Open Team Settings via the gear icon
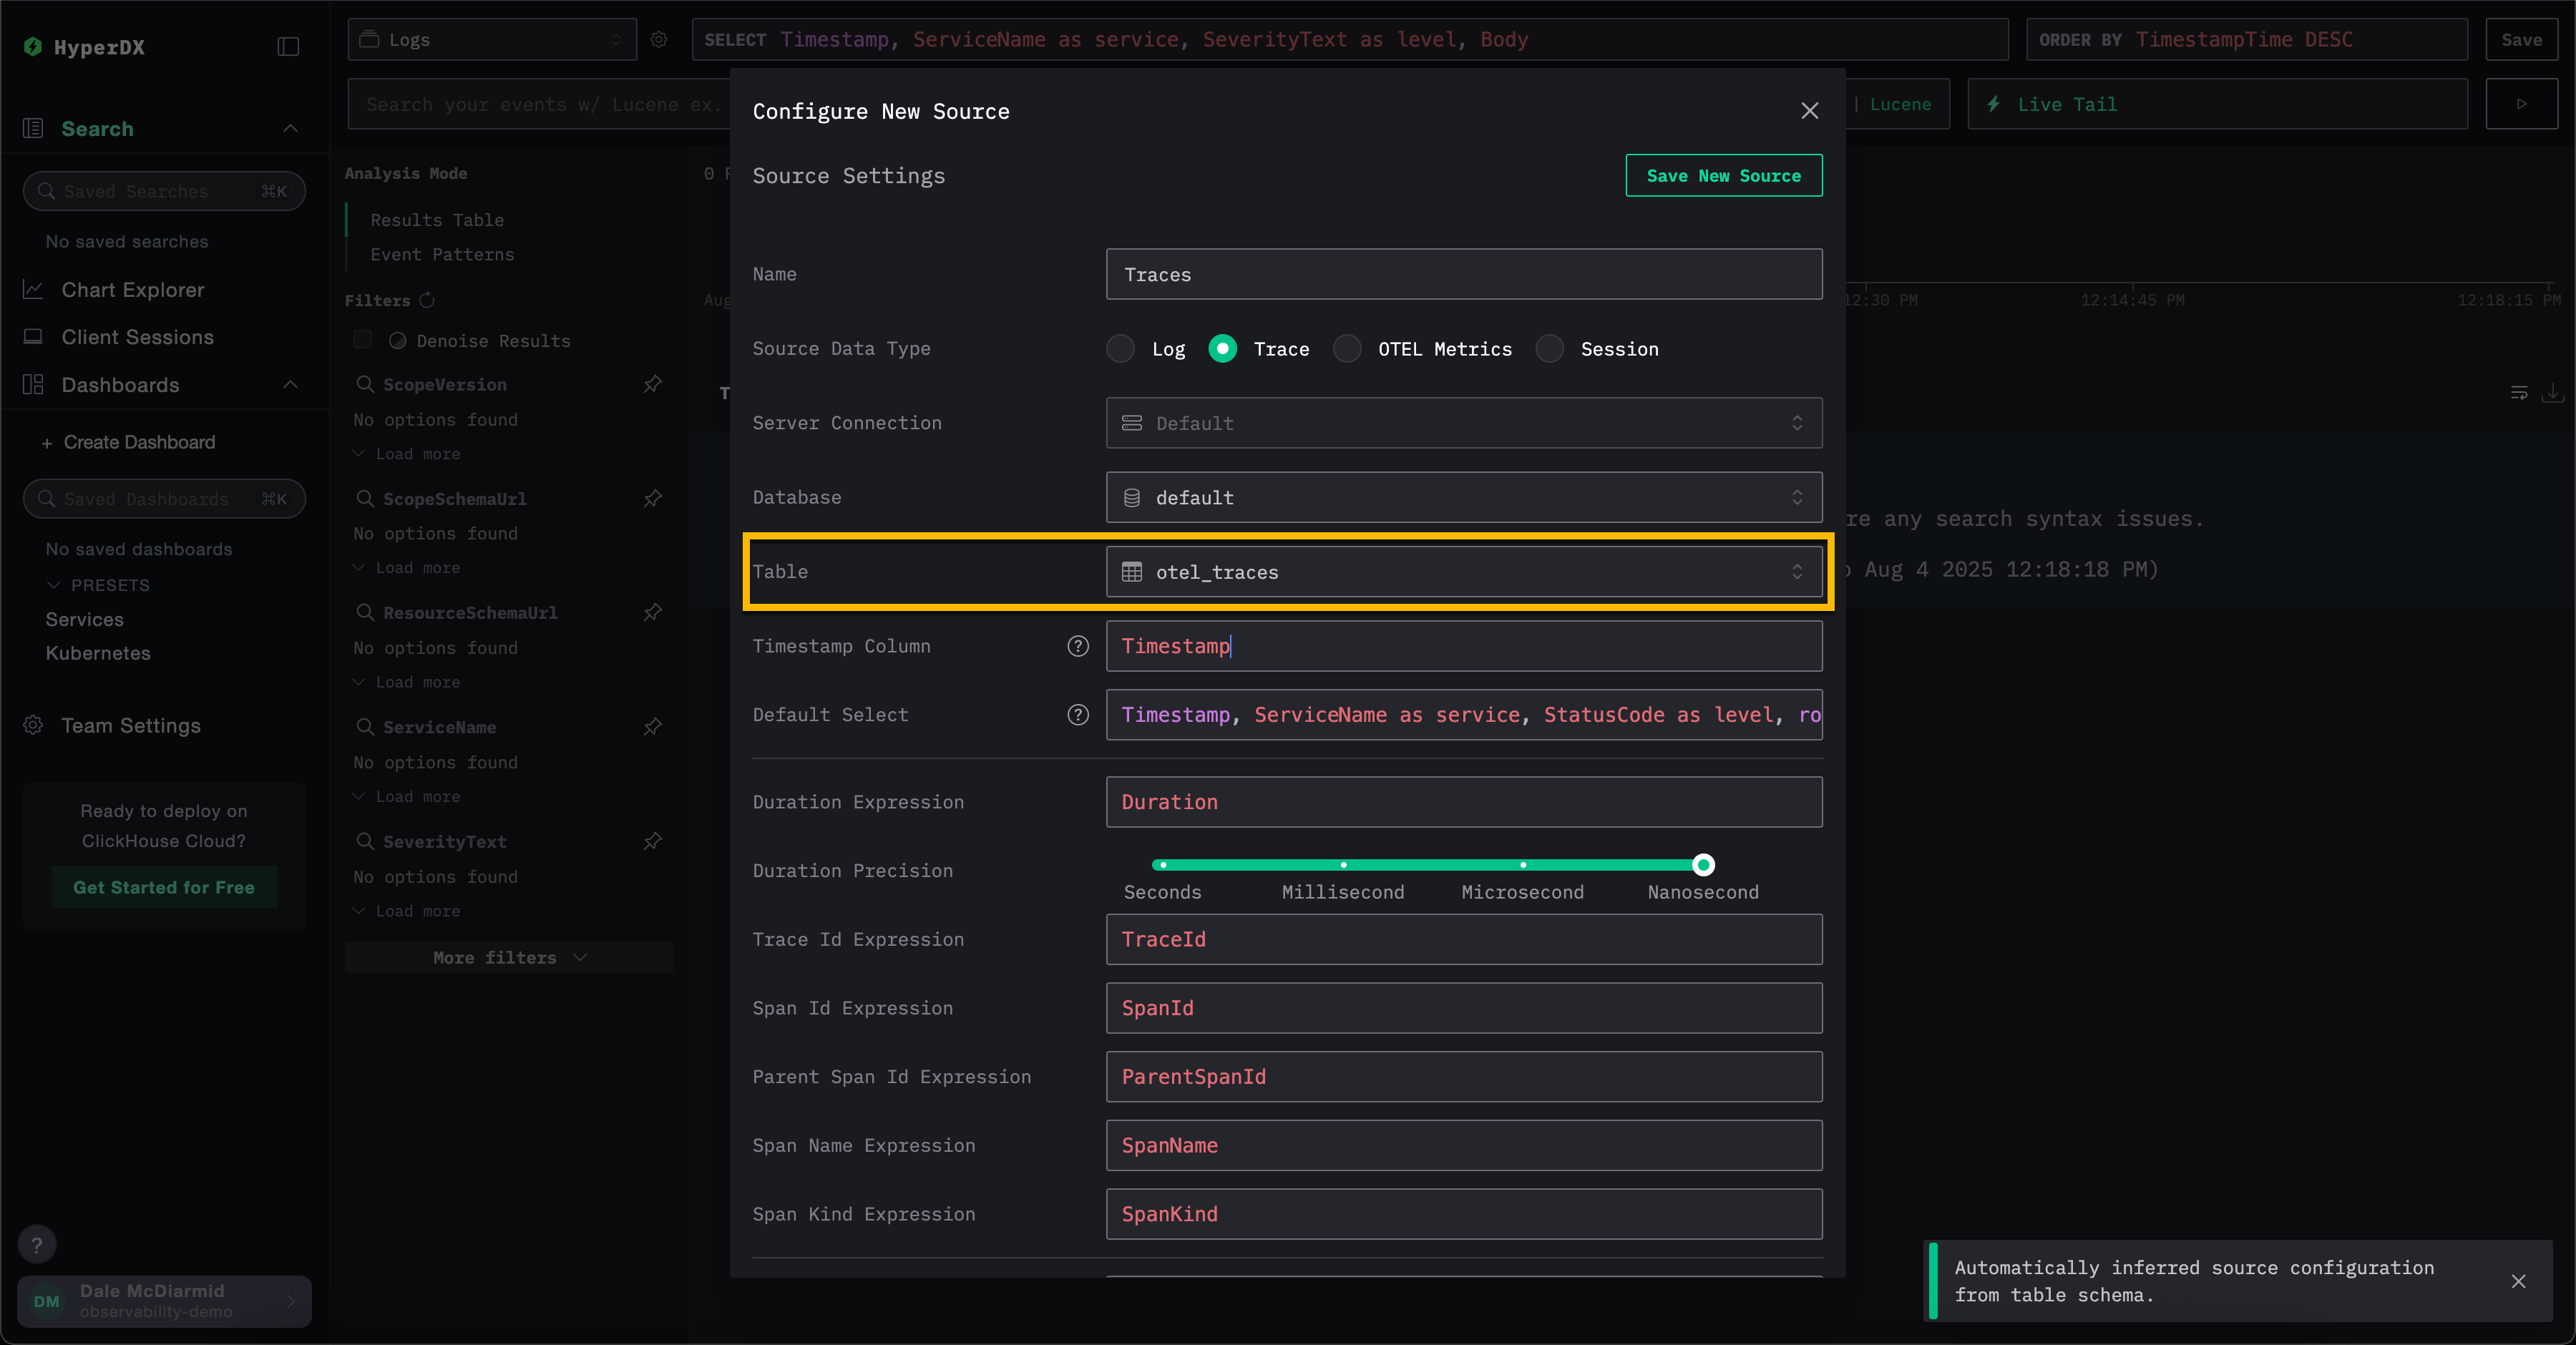This screenshot has height=1345, width=2576. click(x=33, y=726)
